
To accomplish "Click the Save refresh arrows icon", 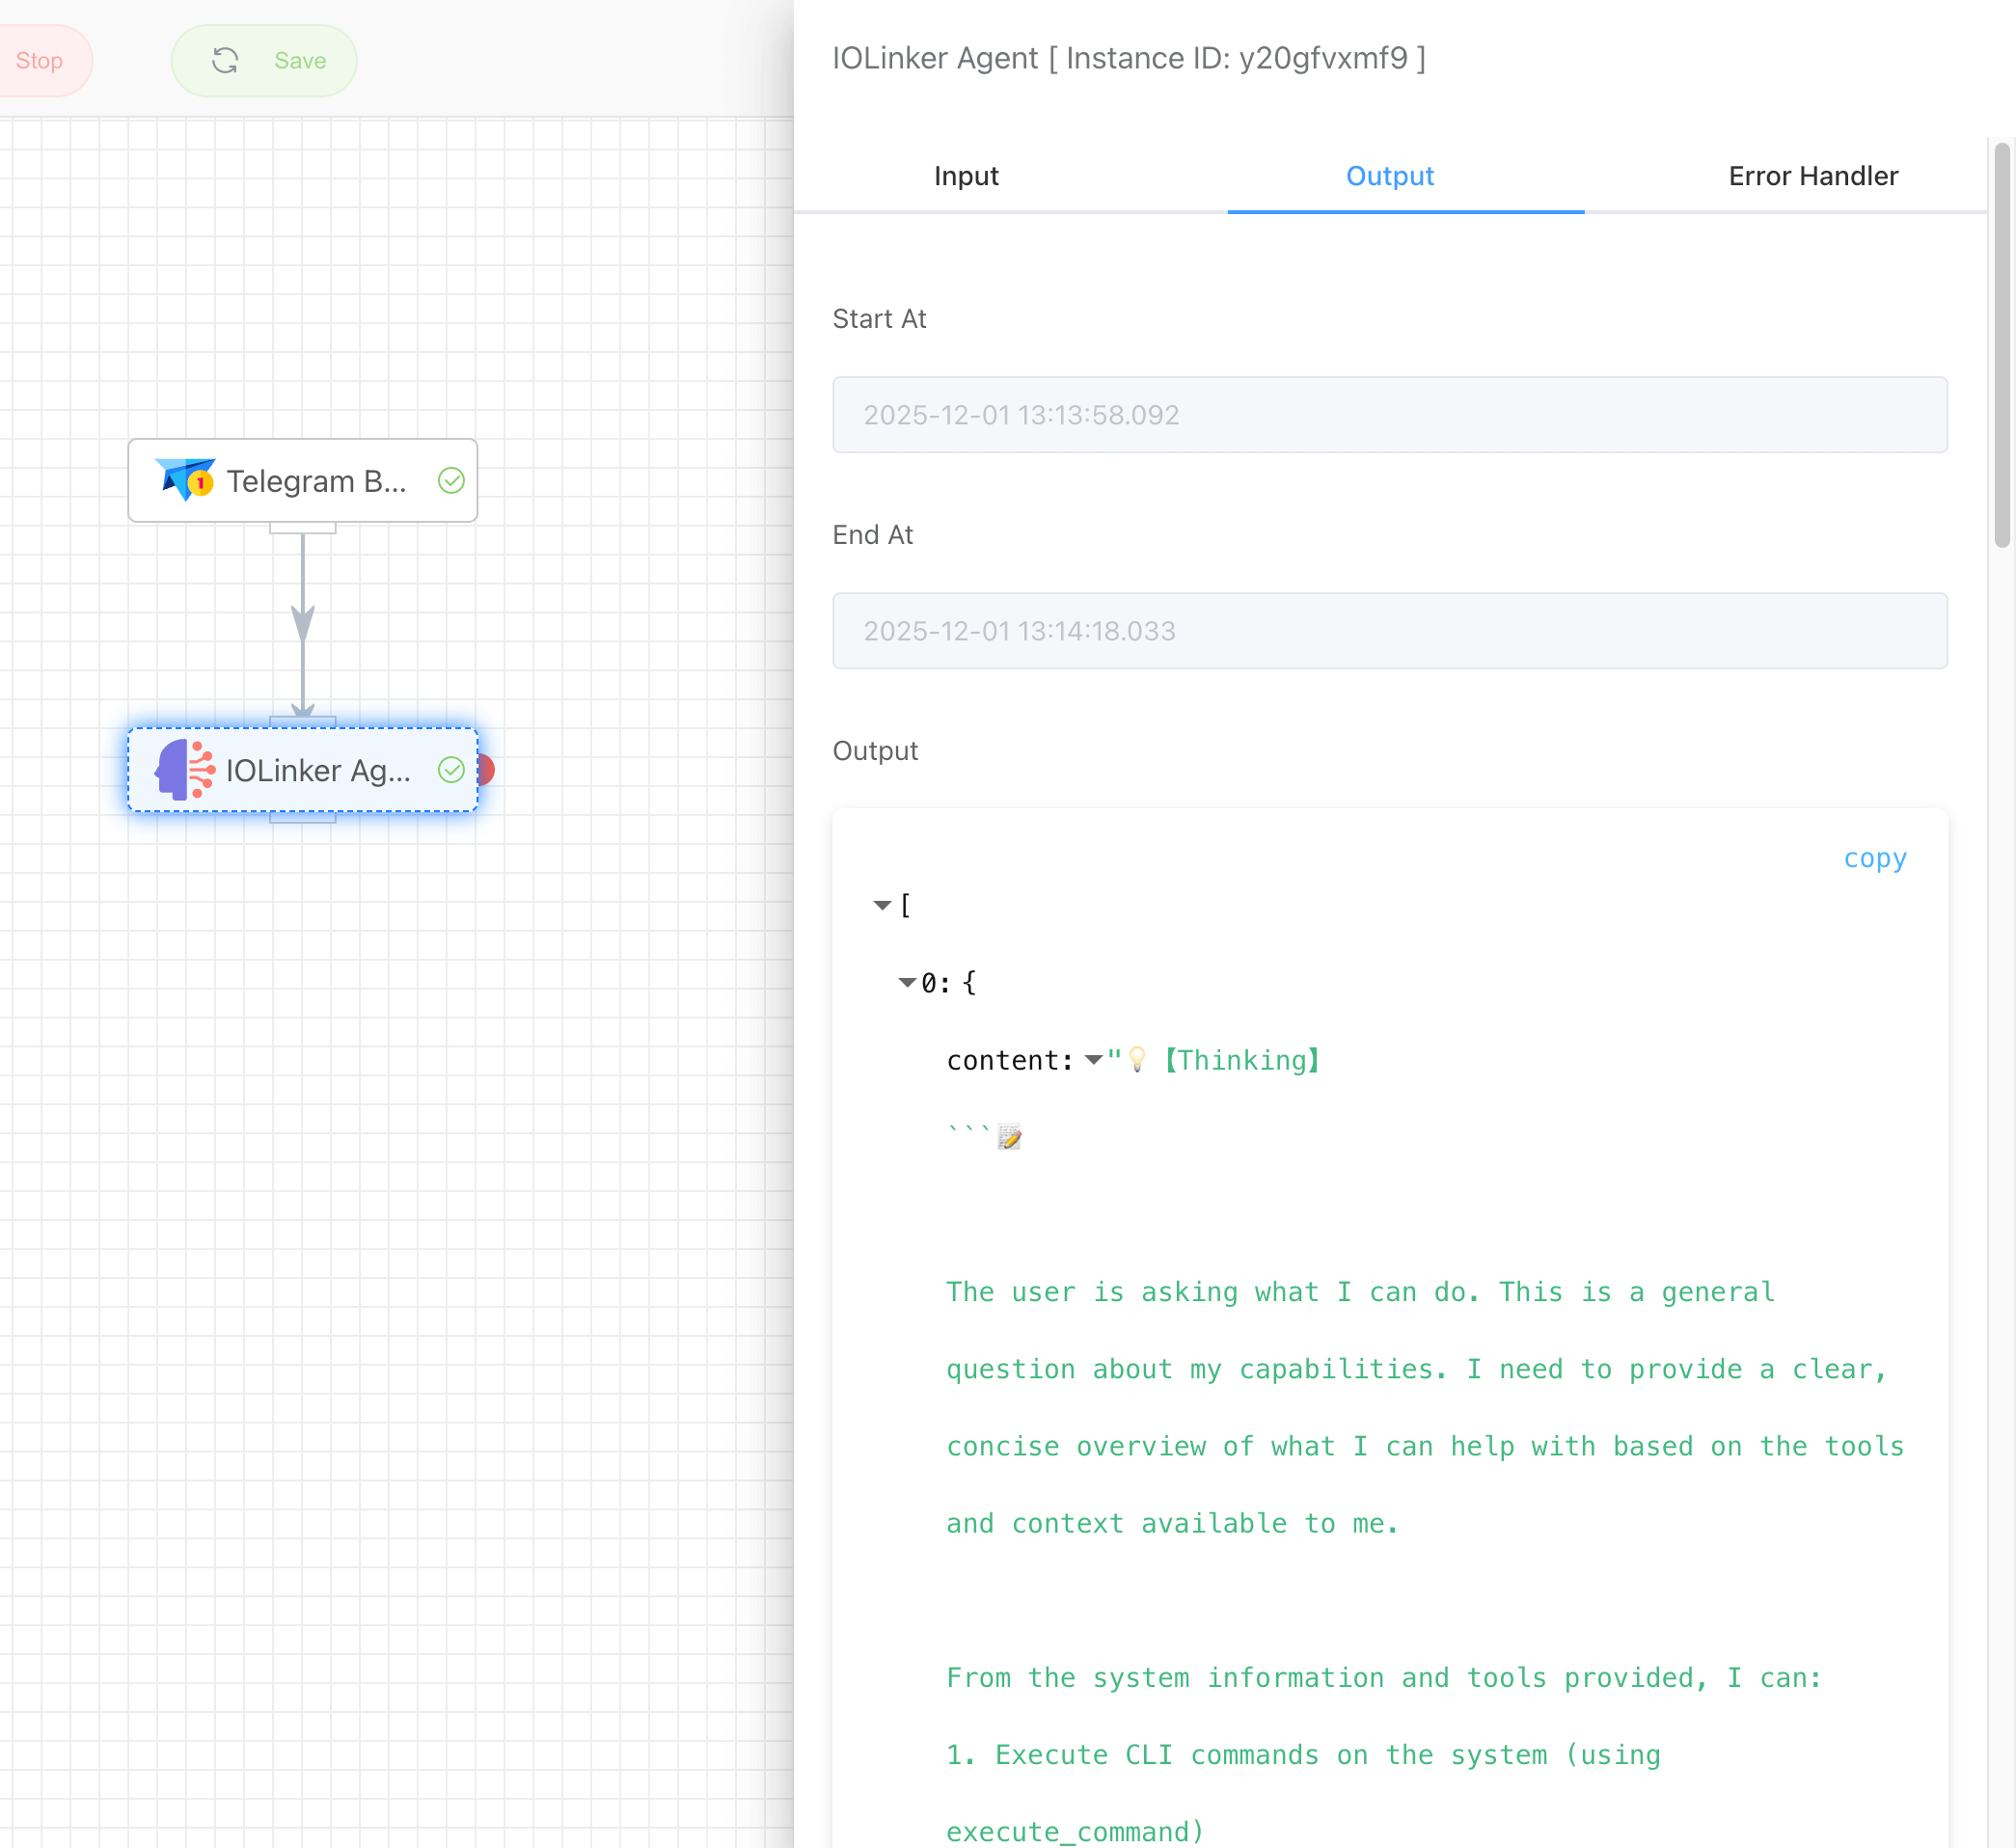I will point(225,61).
